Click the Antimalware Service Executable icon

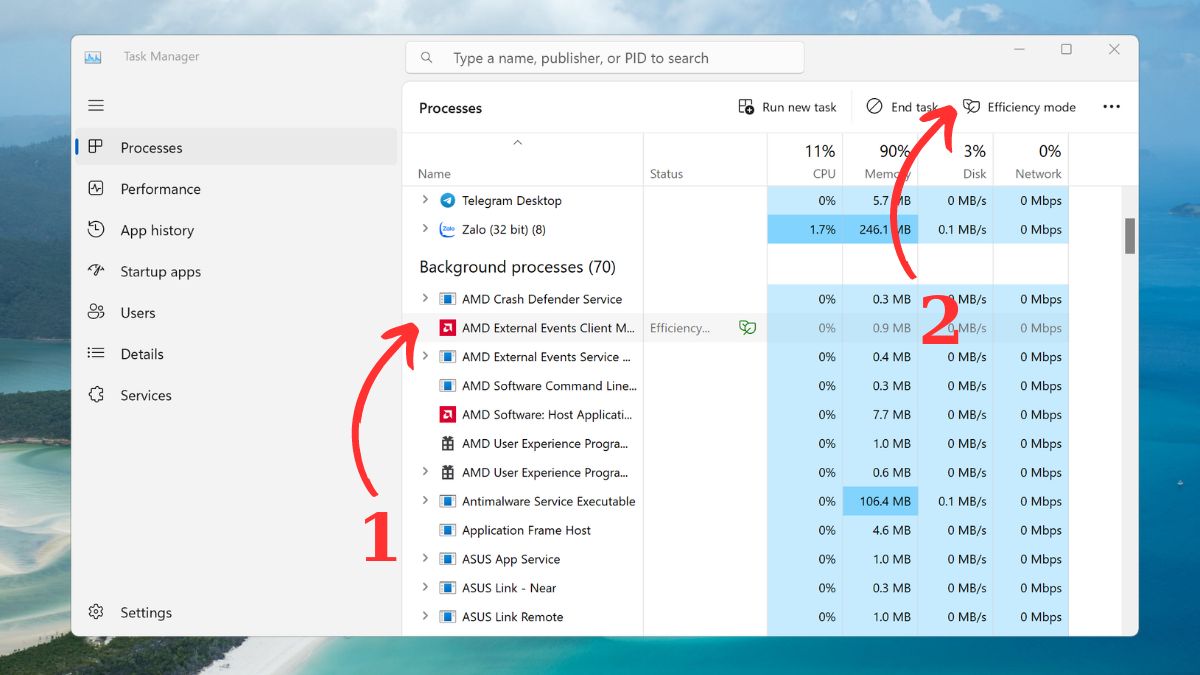pos(448,501)
